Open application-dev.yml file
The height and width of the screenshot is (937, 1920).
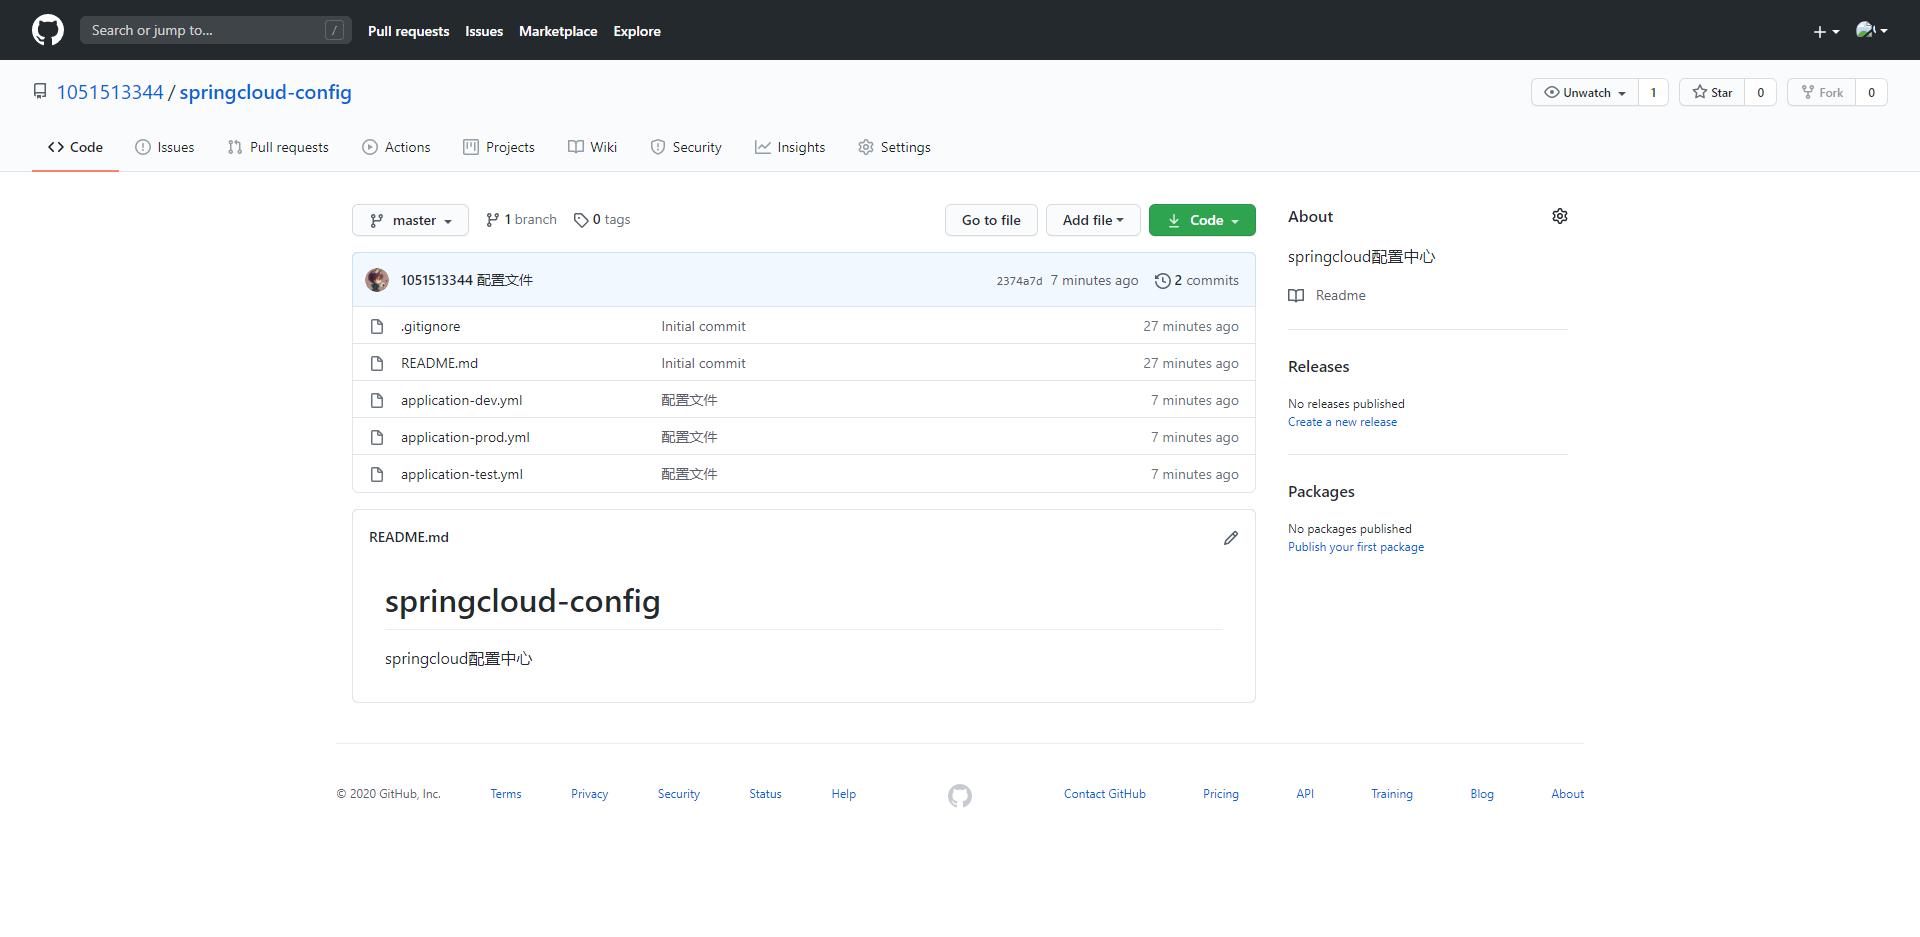tap(461, 400)
